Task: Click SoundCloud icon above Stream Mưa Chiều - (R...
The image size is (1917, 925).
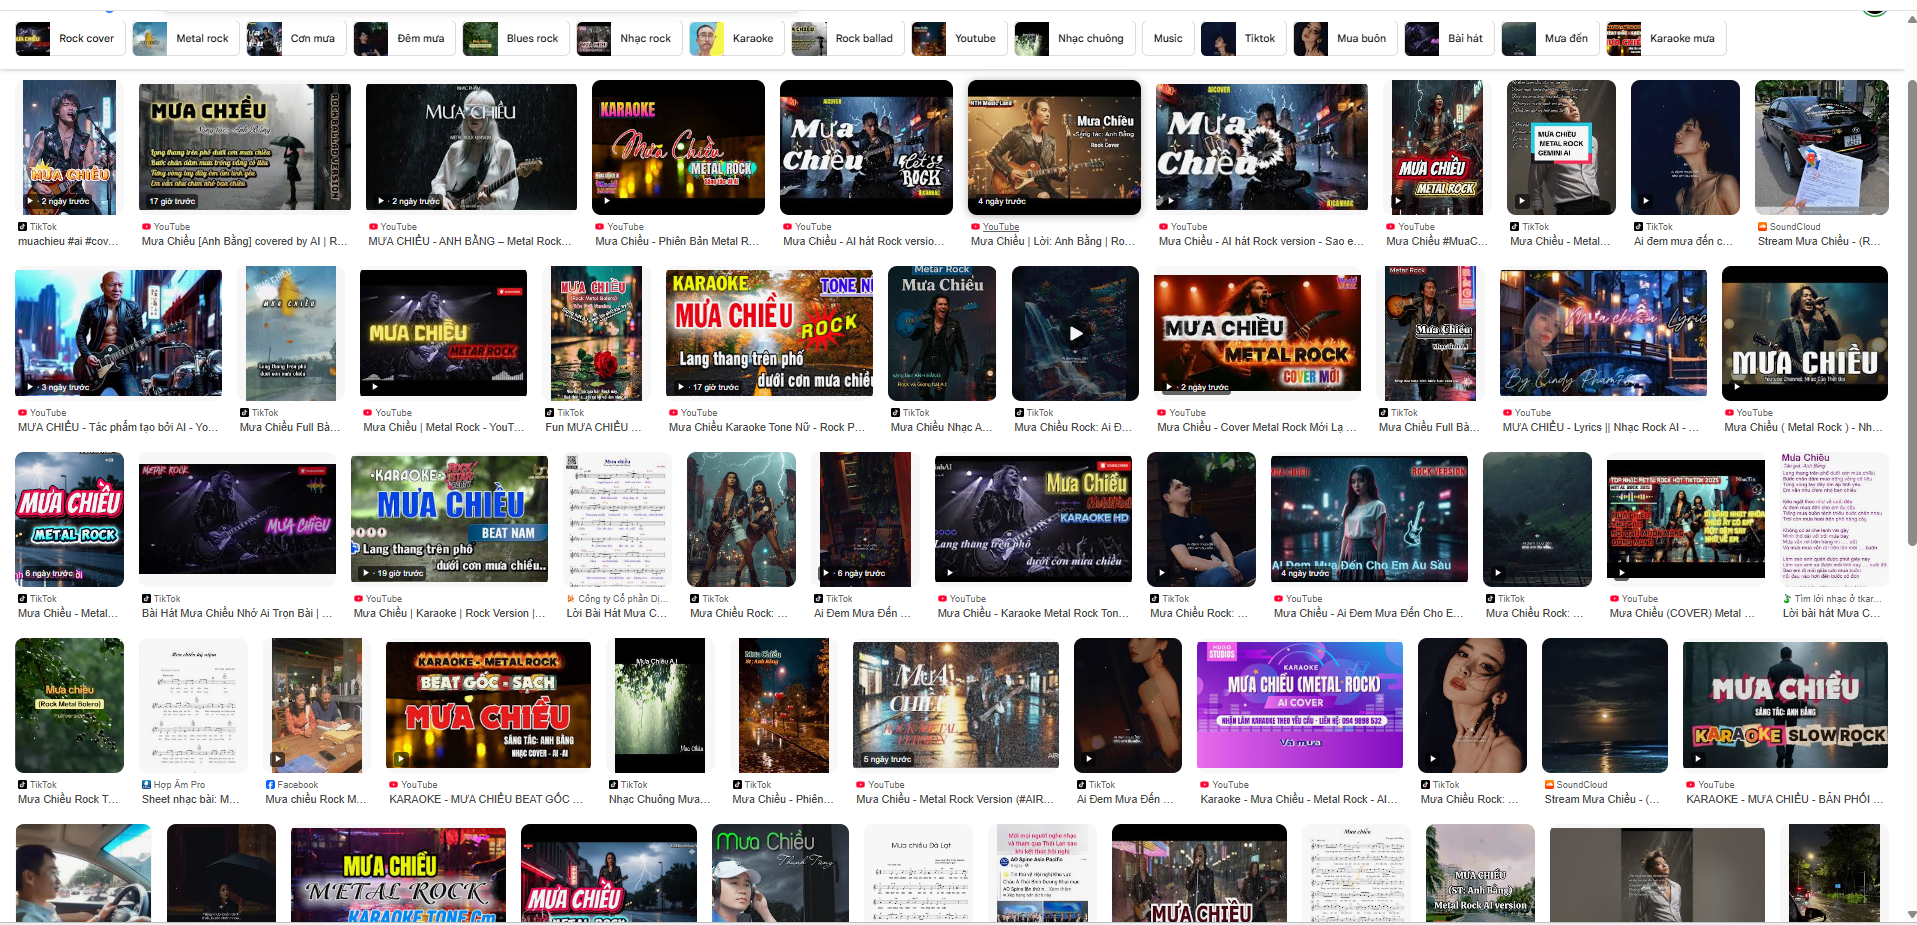Action: pyautogui.click(x=1762, y=227)
